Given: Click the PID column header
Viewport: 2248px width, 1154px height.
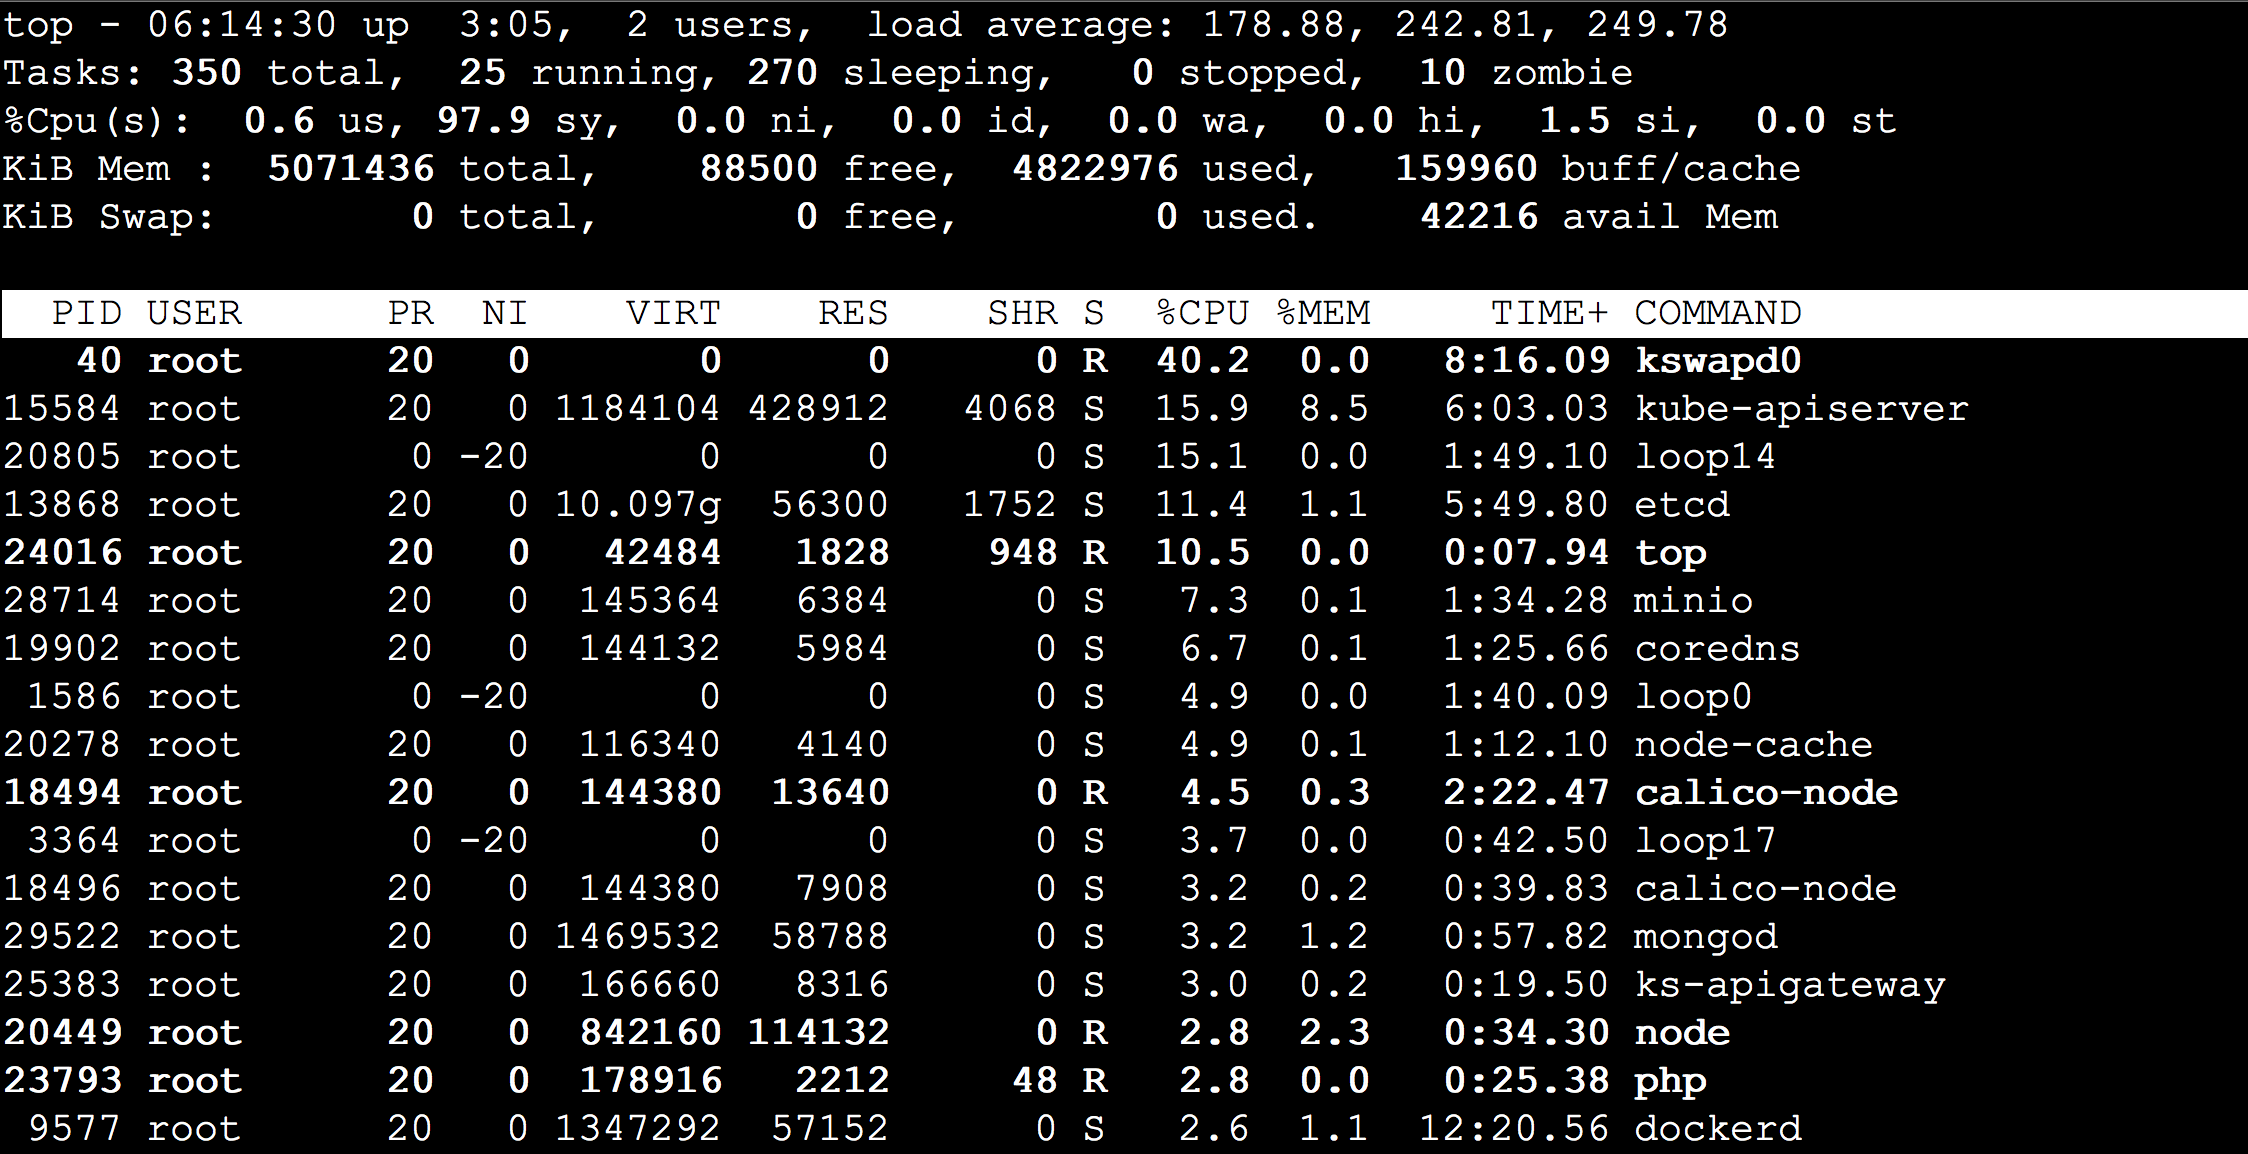Looking at the screenshot, I should pos(87,314).
